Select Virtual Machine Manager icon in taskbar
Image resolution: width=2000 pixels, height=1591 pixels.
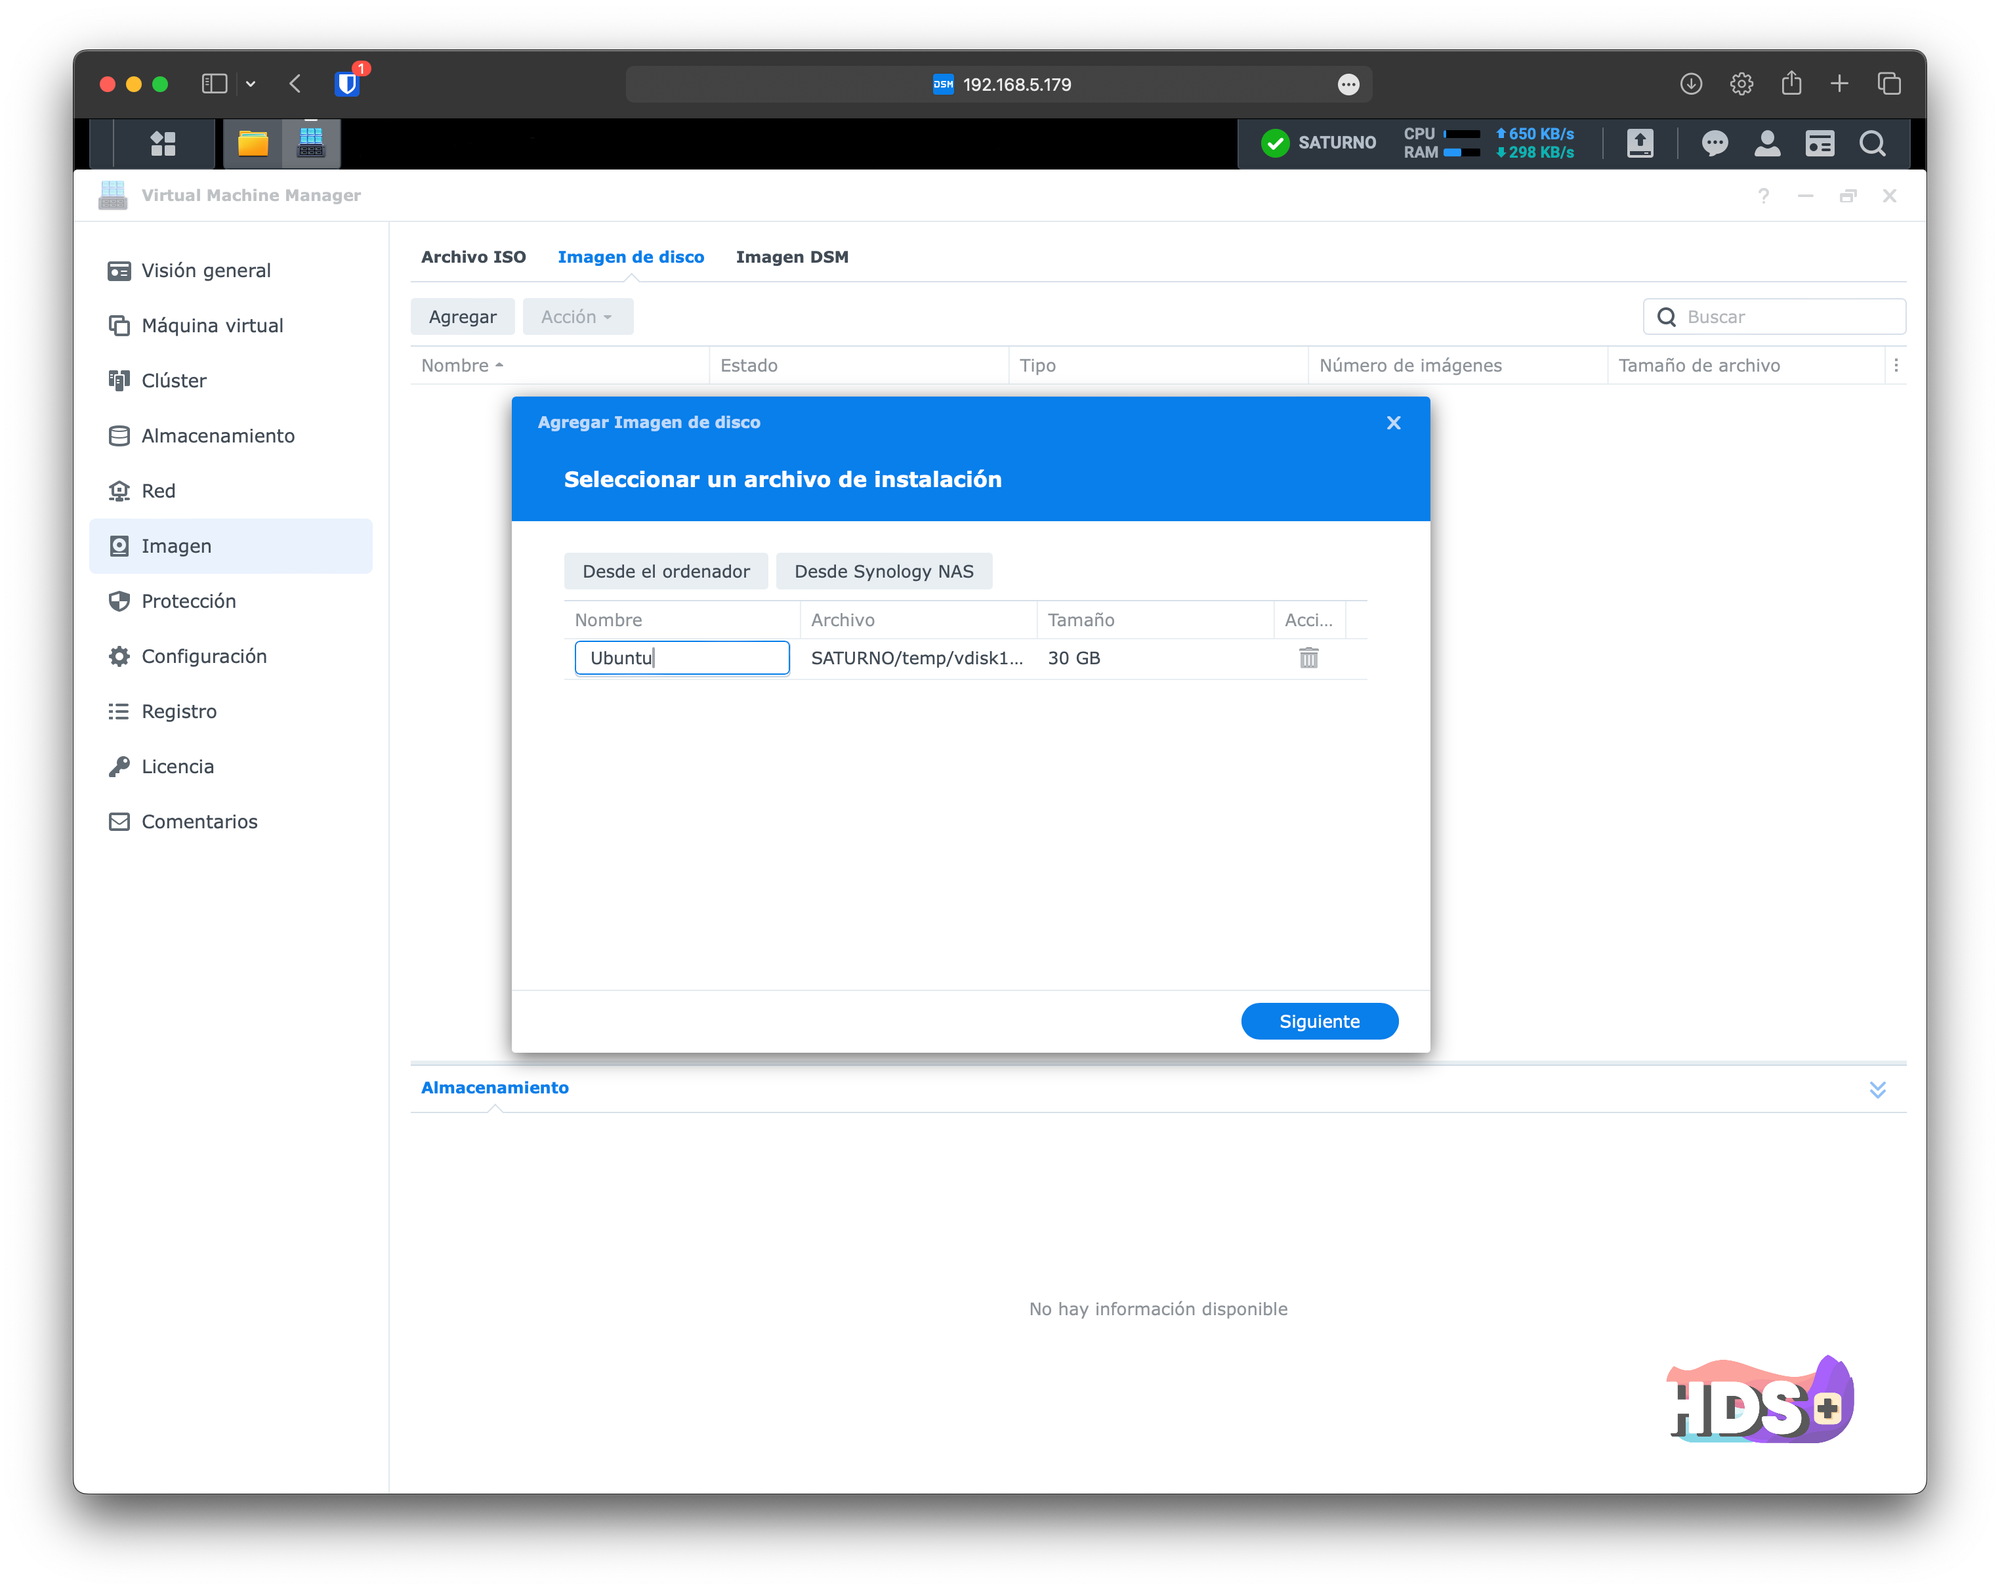[311, 143]
